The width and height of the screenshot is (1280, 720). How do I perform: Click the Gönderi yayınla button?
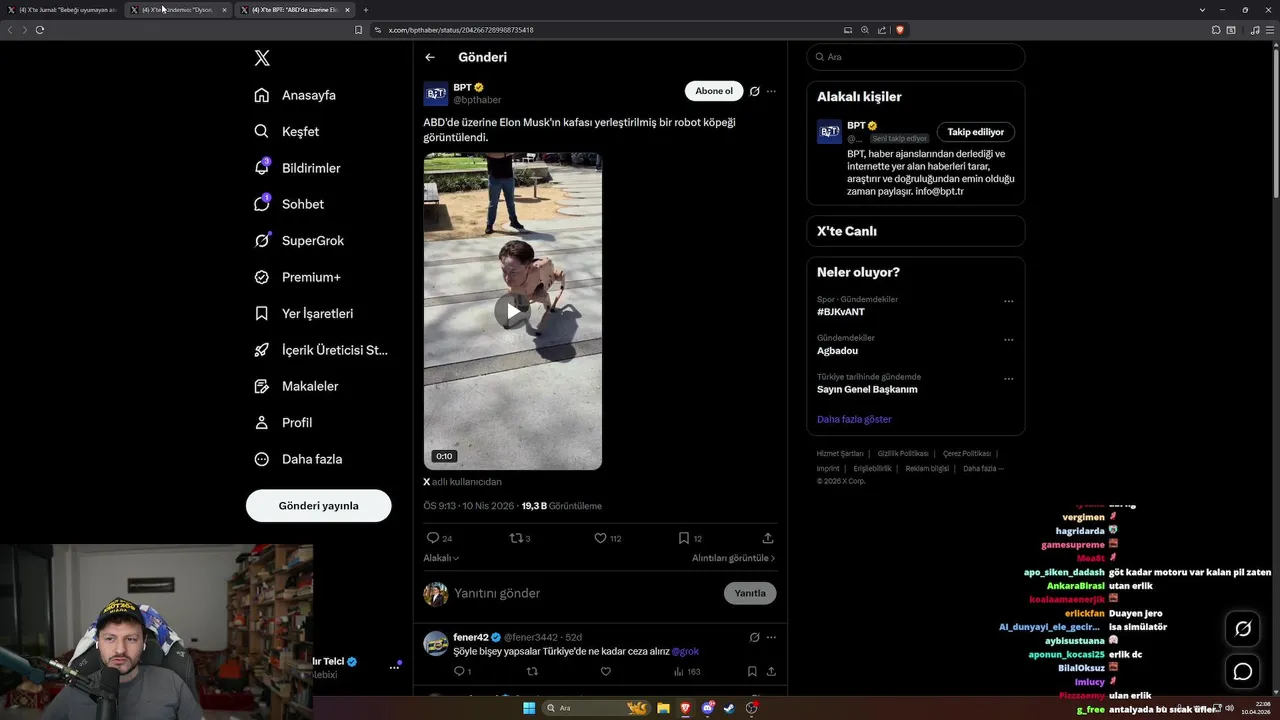coord(318,505)
